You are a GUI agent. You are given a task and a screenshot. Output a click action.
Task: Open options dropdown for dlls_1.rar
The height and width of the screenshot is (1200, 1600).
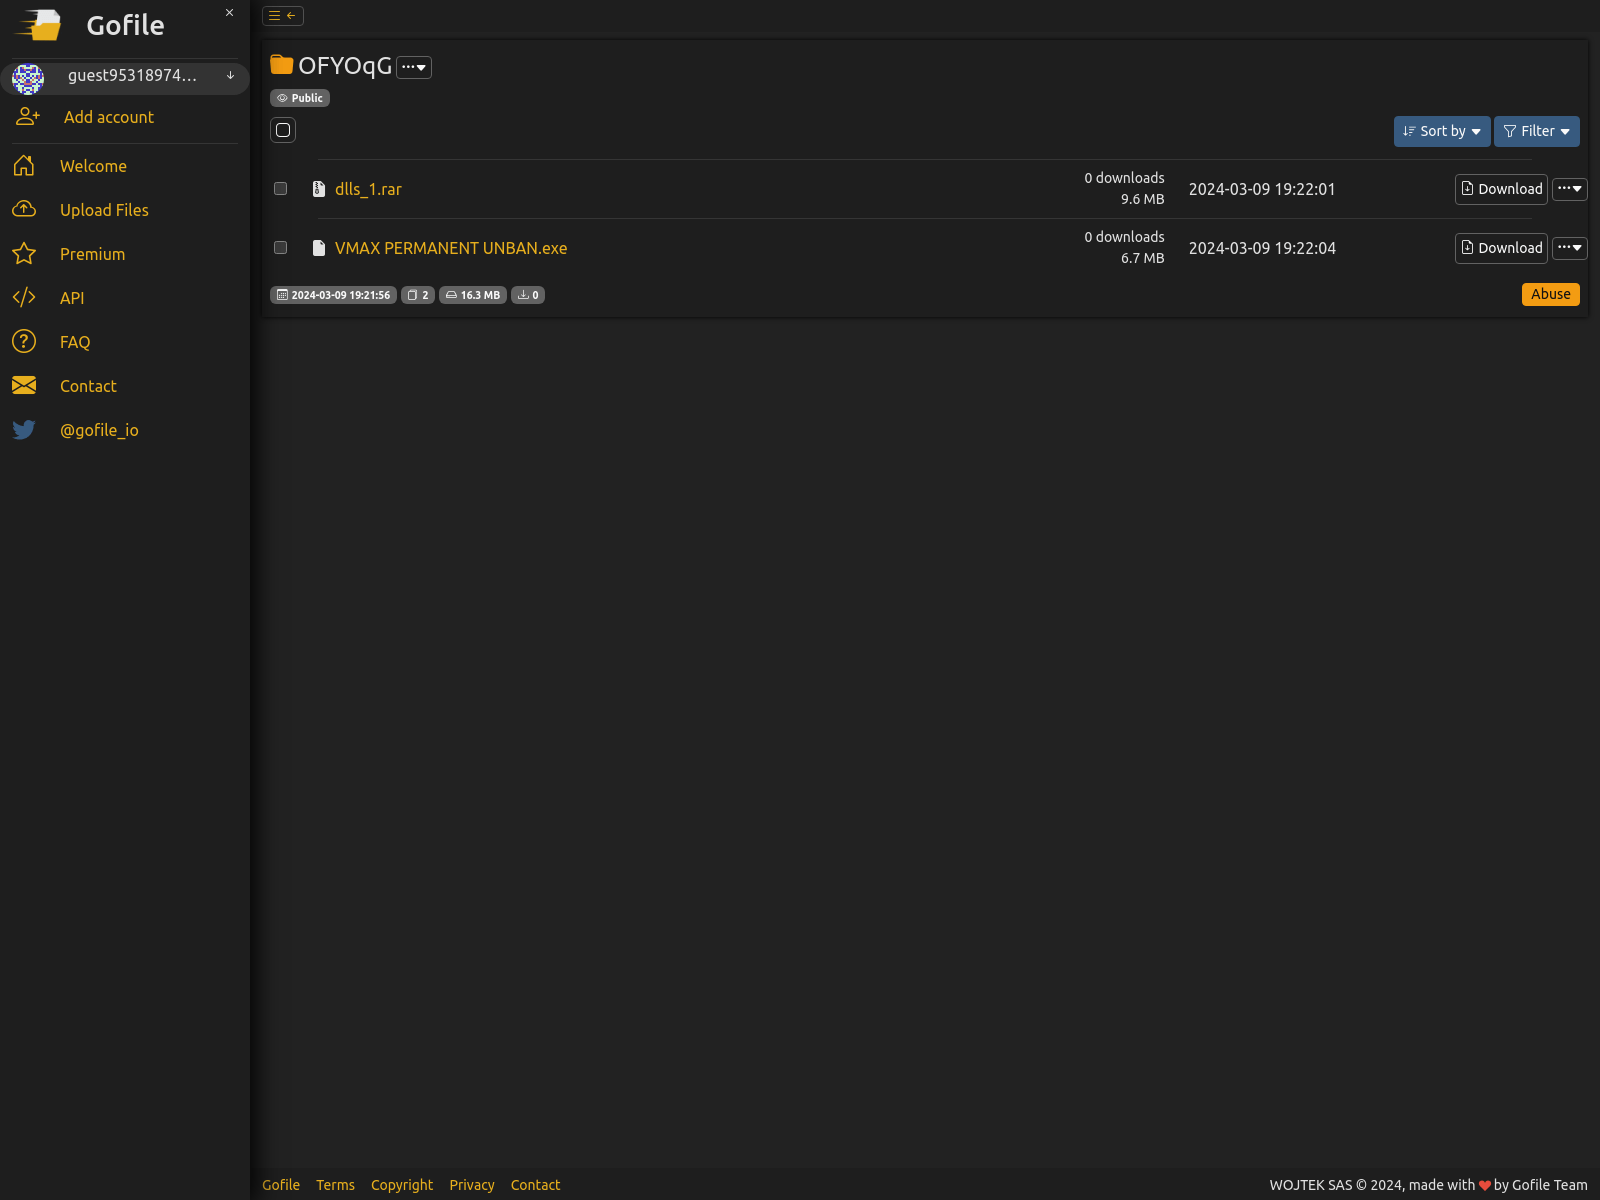1570,189
